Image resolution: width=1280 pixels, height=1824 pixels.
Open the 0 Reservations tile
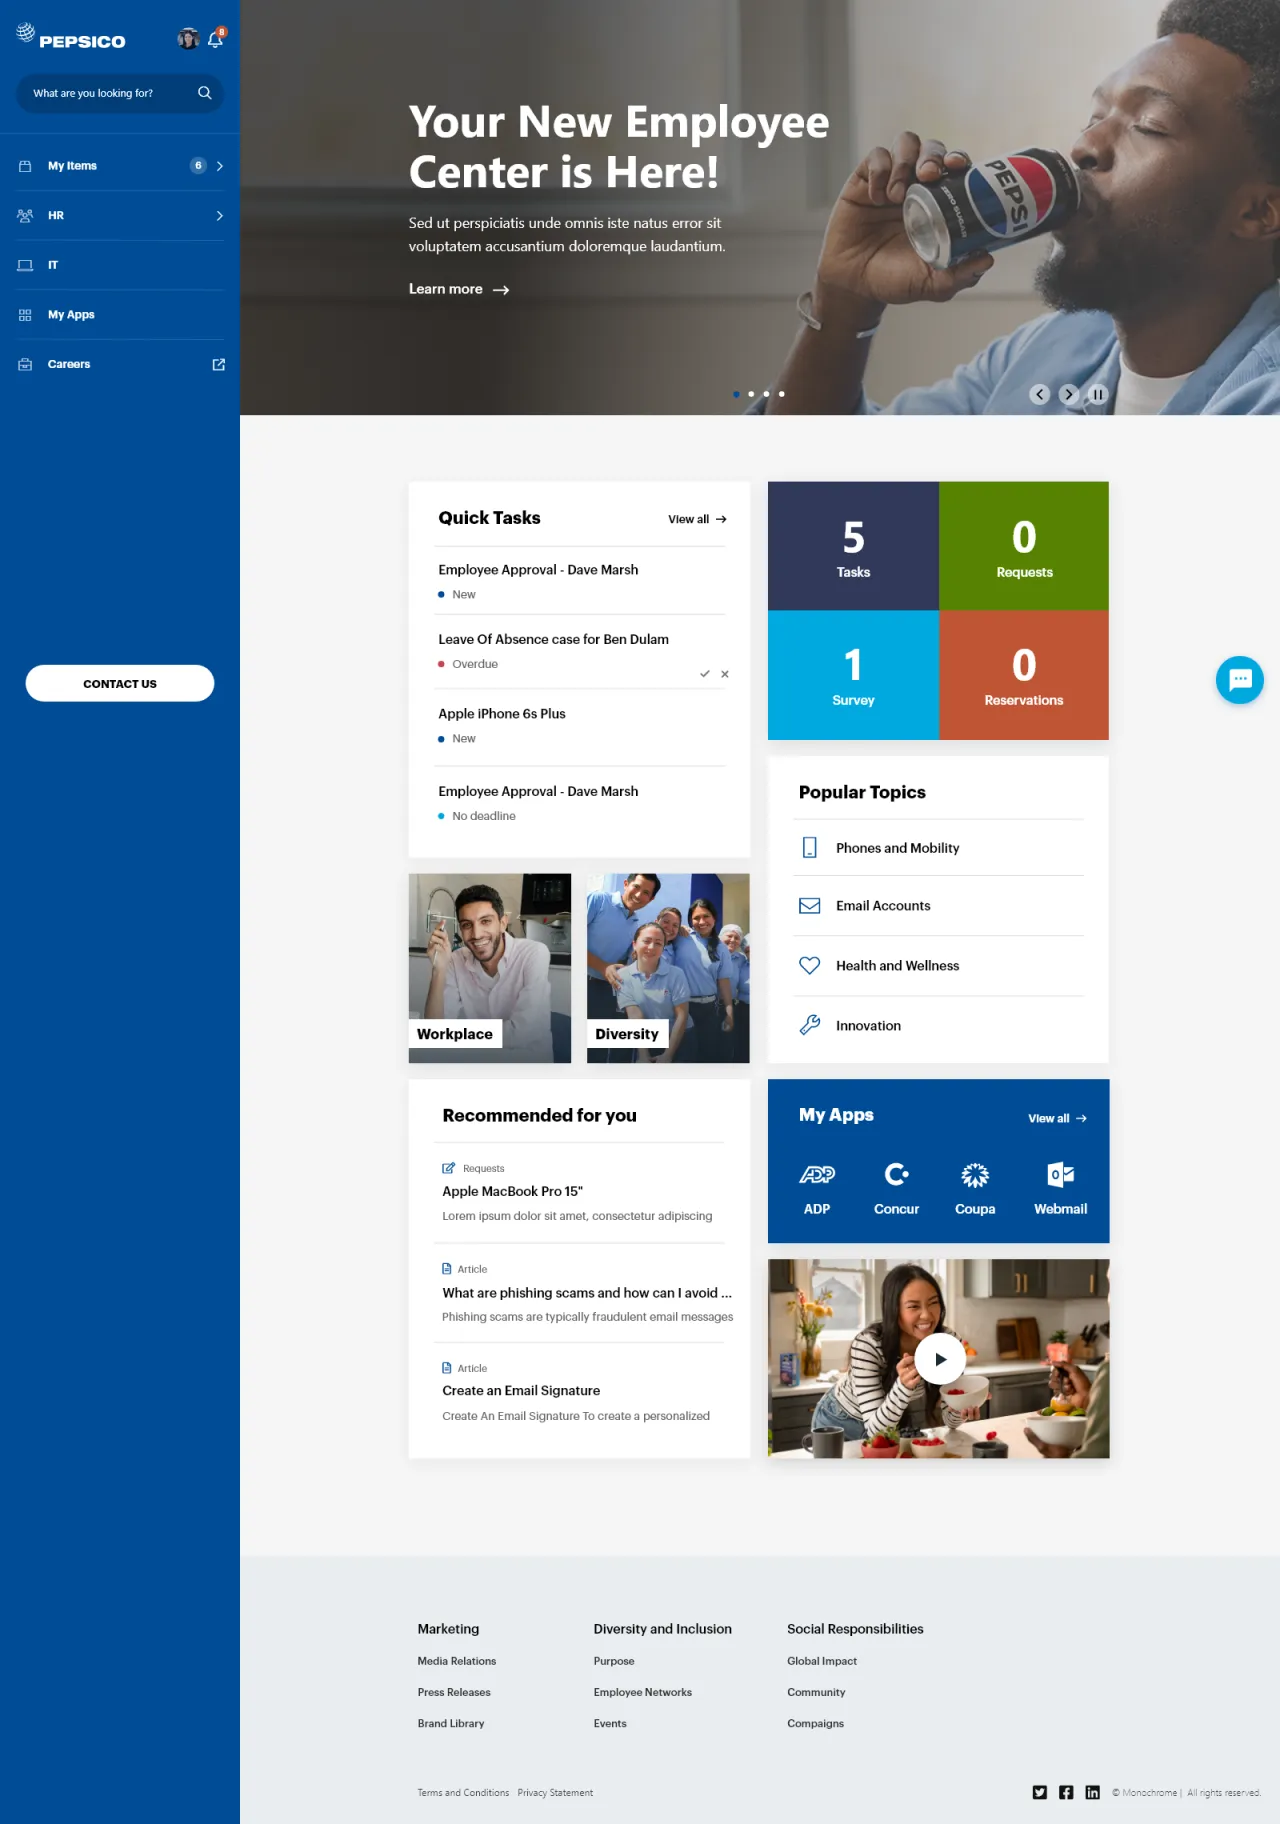(1024, 675)
